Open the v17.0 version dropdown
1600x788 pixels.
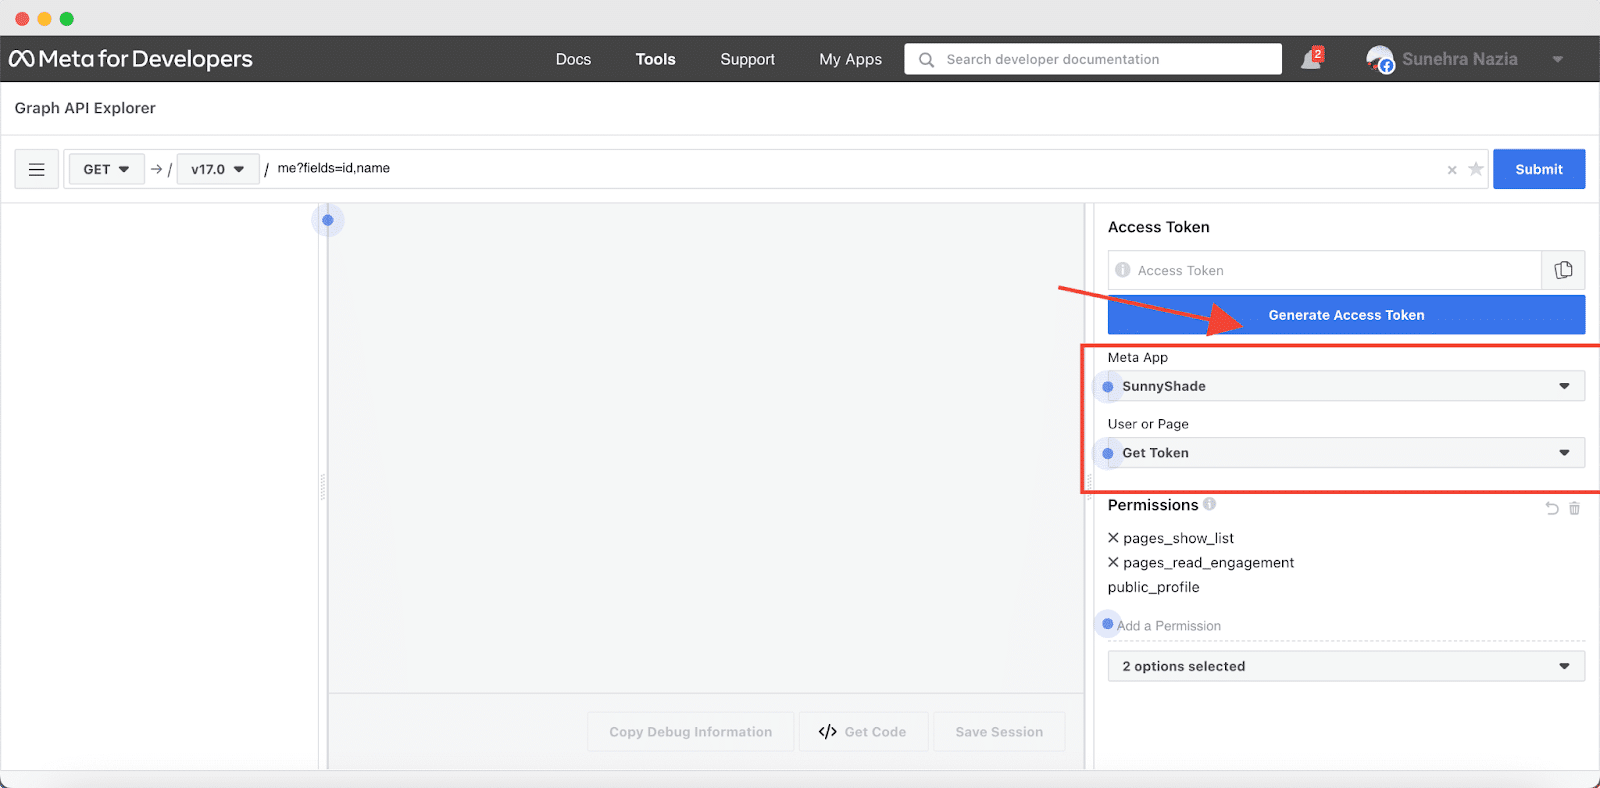[218, 169]
